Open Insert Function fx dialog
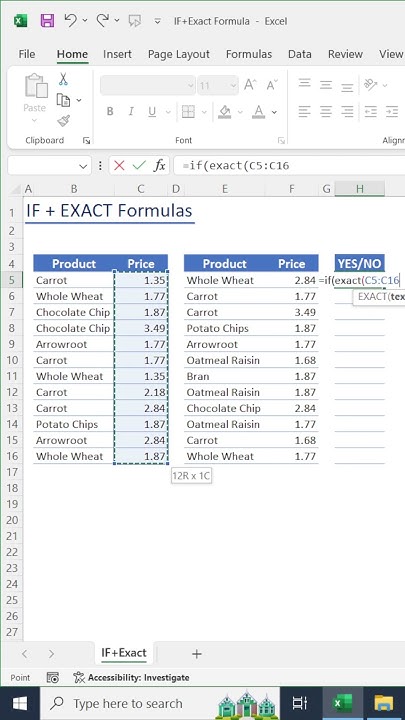 point(159,166)
